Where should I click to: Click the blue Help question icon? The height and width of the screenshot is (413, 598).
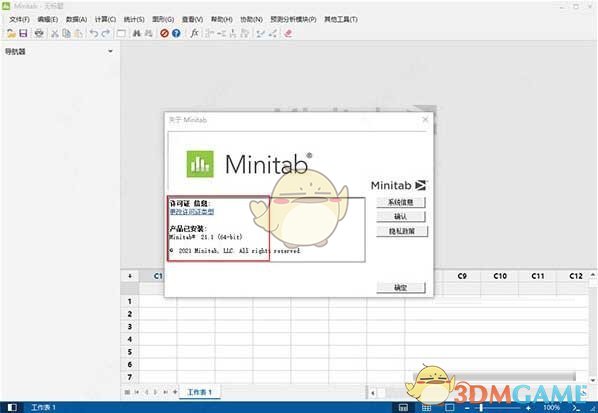176,34
